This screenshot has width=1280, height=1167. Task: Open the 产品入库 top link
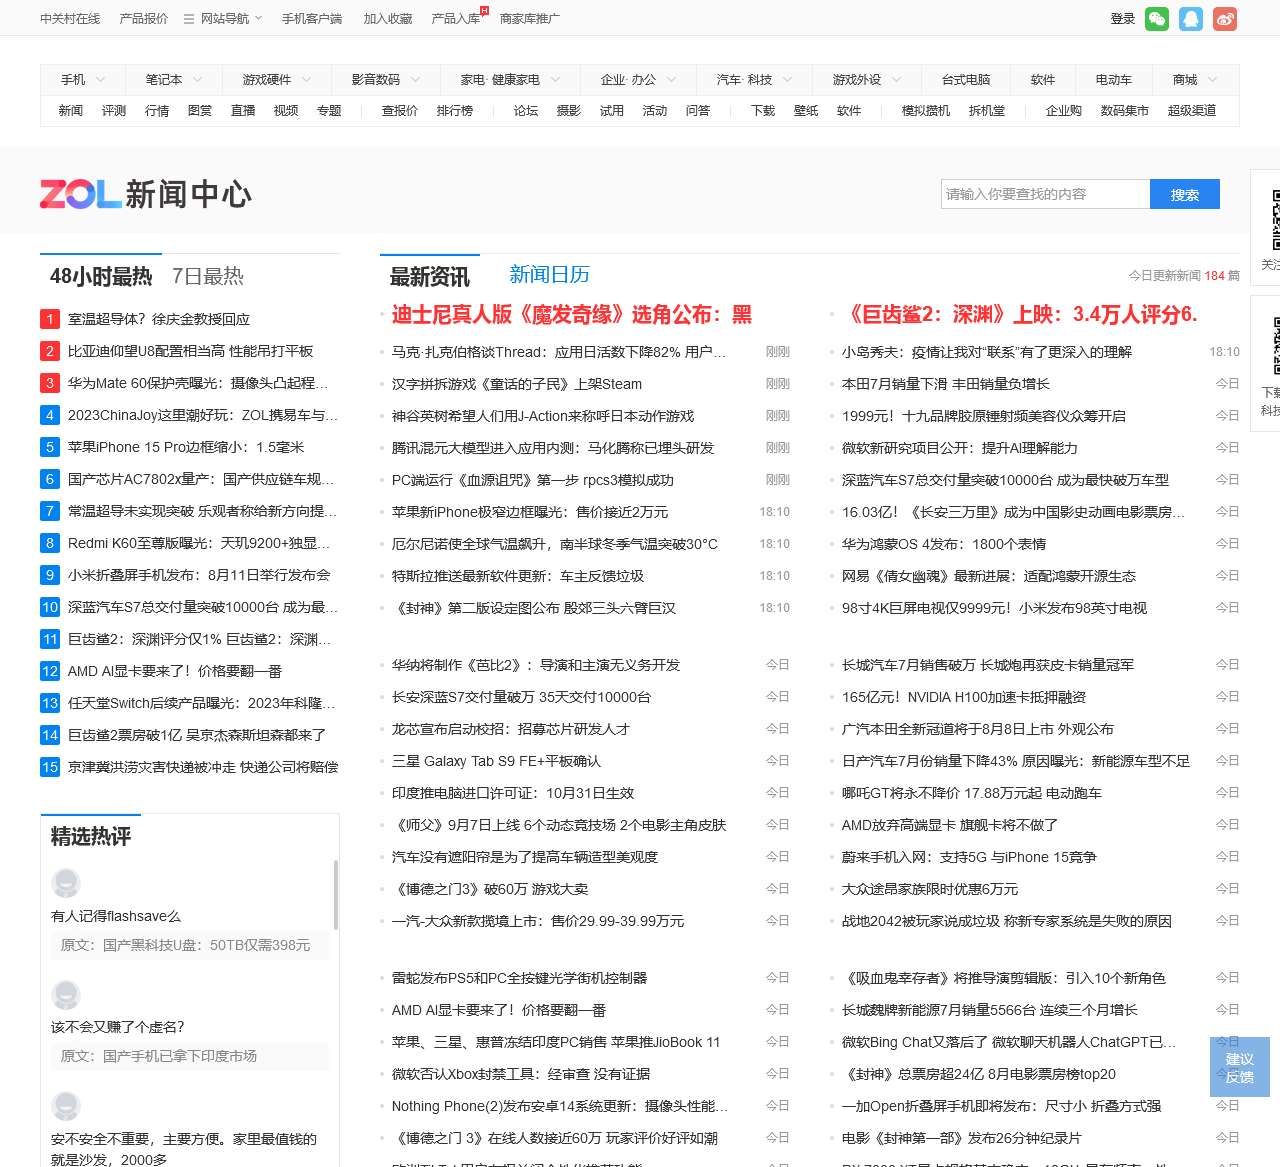click(x=456, y=18)
